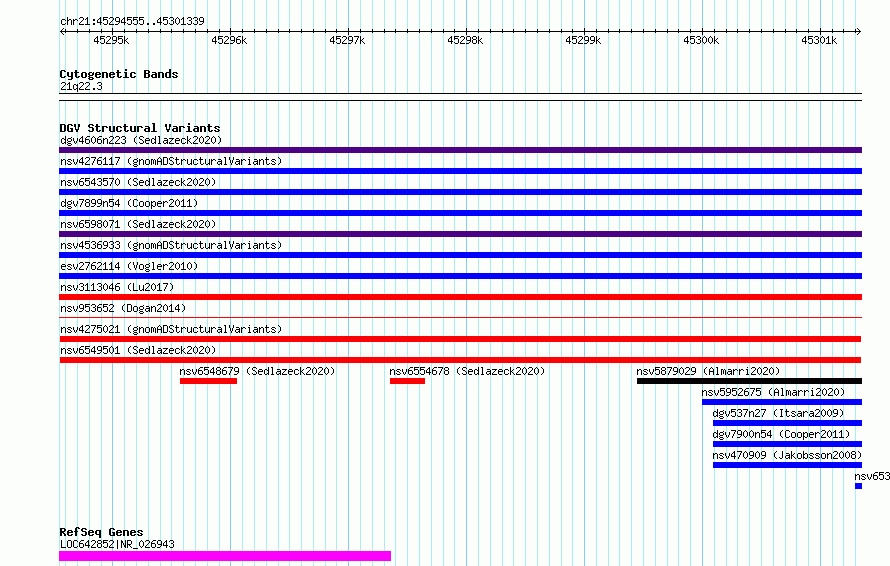
Task: Click the nsv953652 (Dogan2014) label
Action: 123,308
